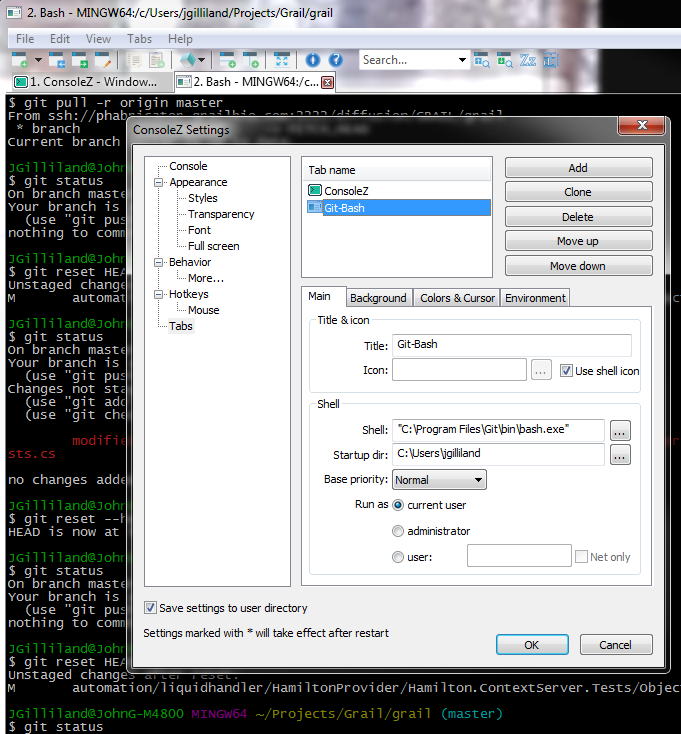Click the Previous Tab toolbar icon

pos(57,60)
